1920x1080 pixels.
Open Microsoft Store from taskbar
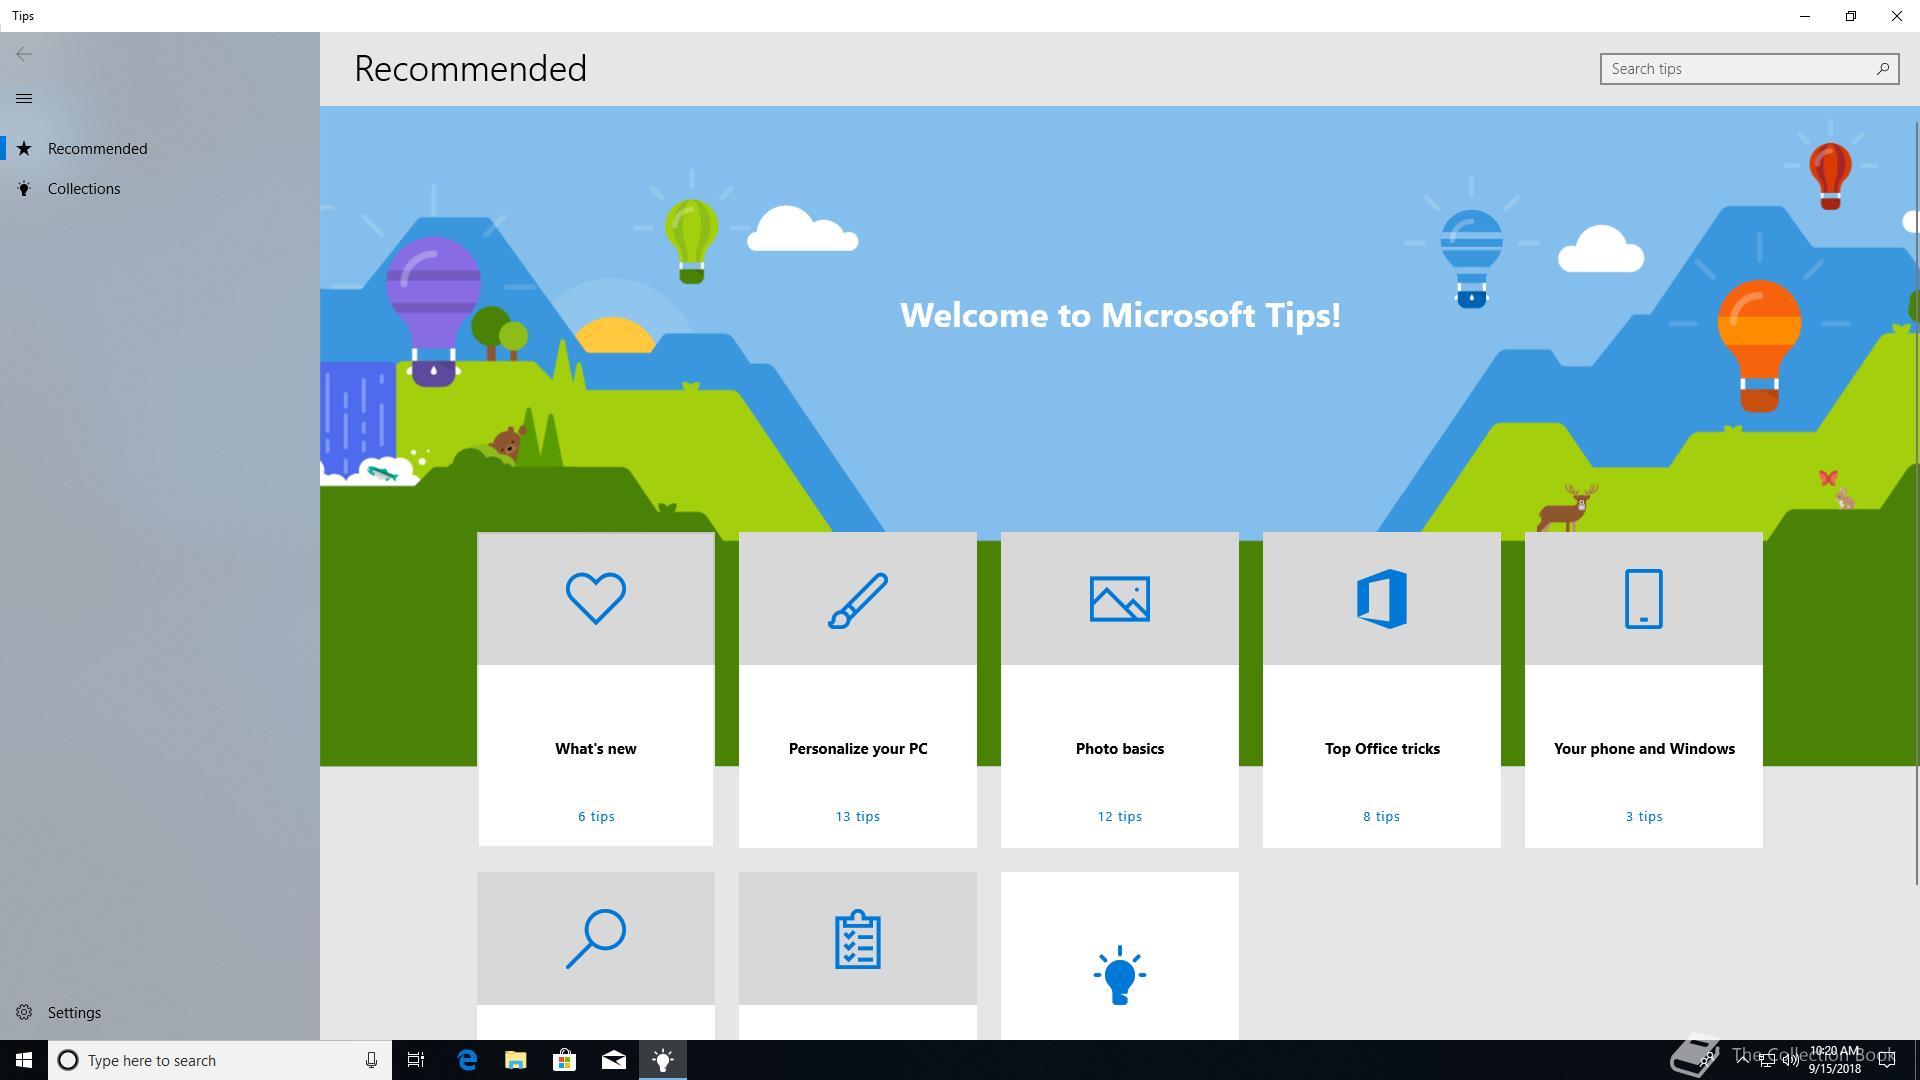(x=565, y=1060)
